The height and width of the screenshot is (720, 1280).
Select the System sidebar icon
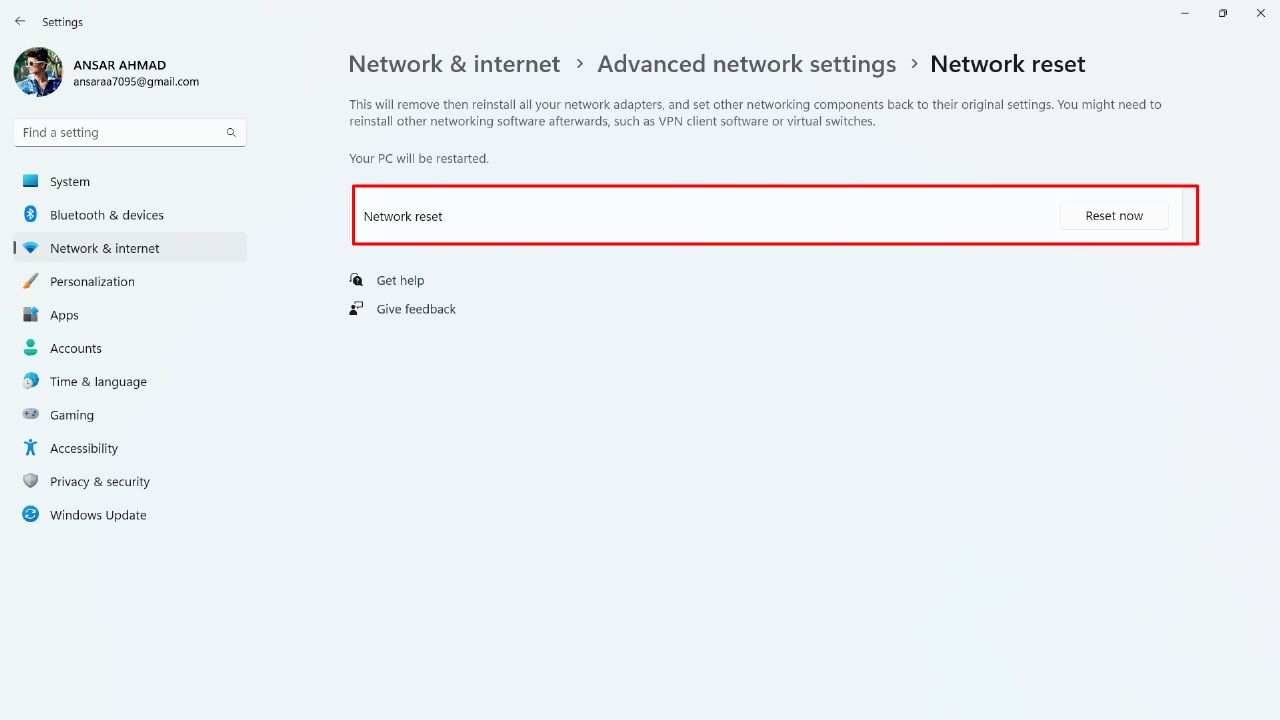[x=30, y=181]
